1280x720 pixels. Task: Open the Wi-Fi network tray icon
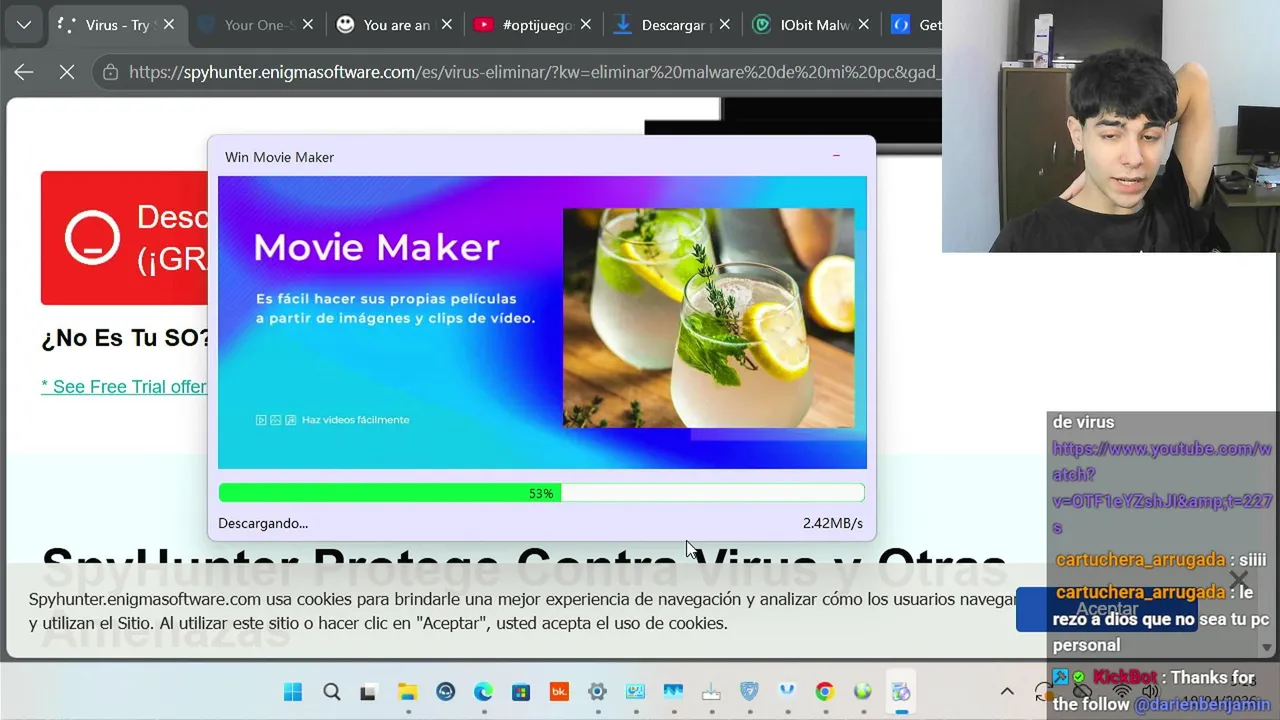click(x=1122, y=691)
